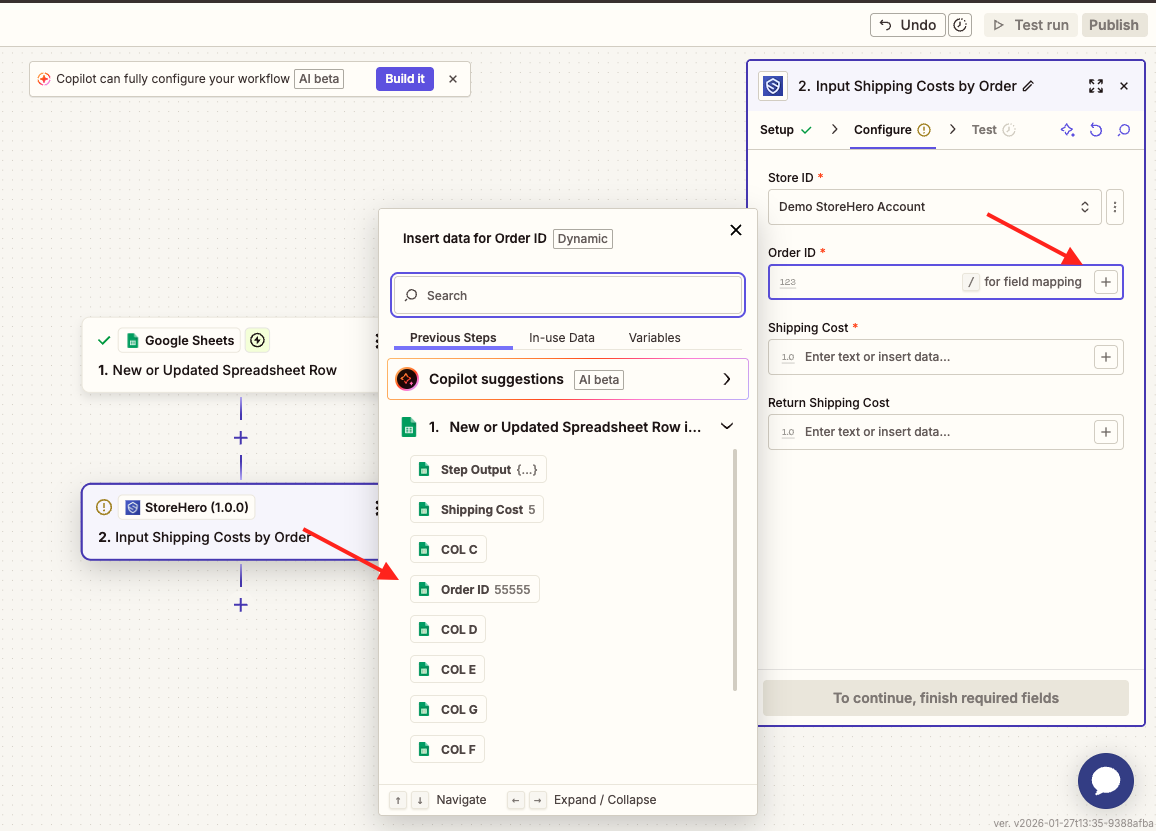Viewport: 1156px width, 831px height.
Task: Click the Search field in insert data popup
Action: [x=567, y=296]
